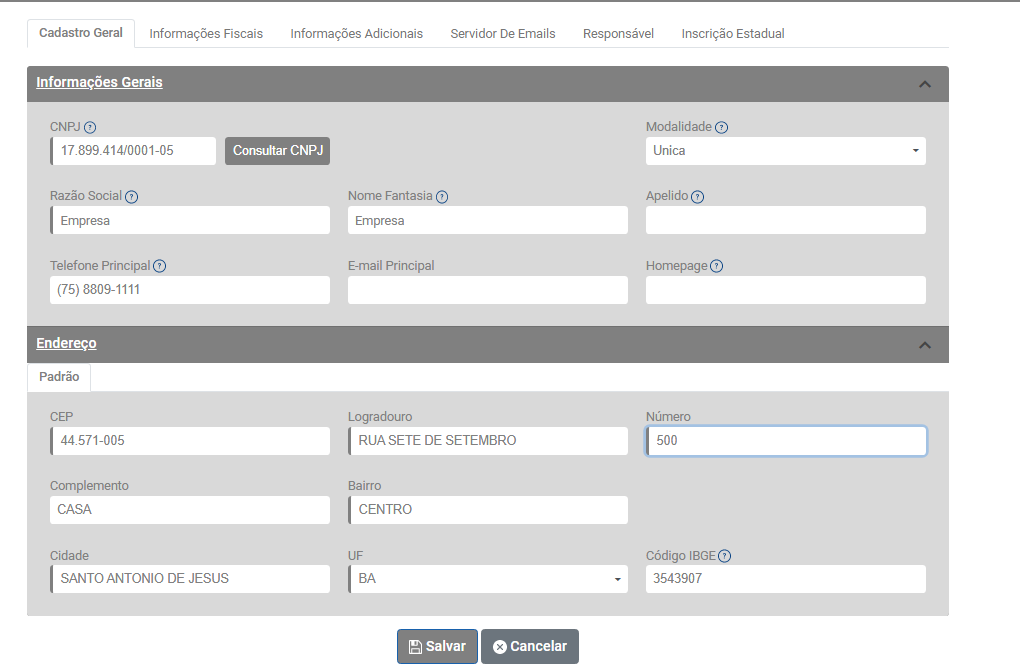Open the UF state dropdown
1020x667 pixels.
[x=487, y=579]
